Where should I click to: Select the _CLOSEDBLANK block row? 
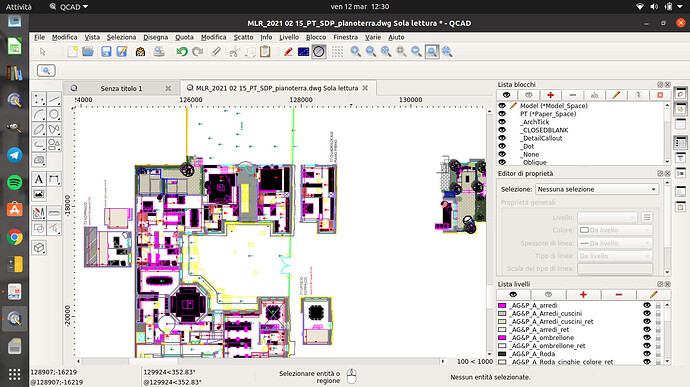click(580, 130)
